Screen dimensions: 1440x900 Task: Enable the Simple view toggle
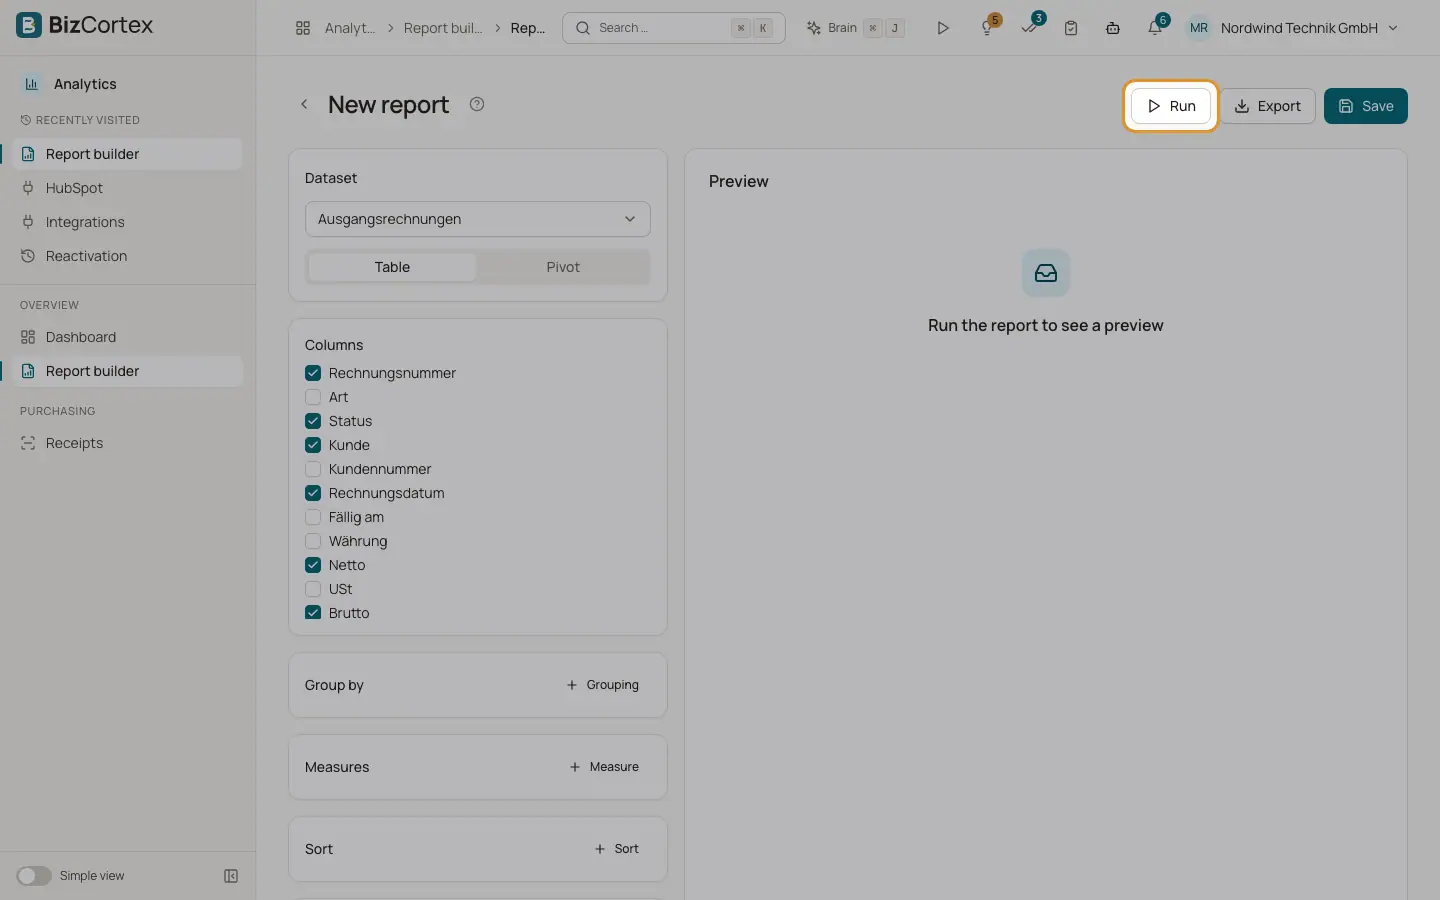34,876
